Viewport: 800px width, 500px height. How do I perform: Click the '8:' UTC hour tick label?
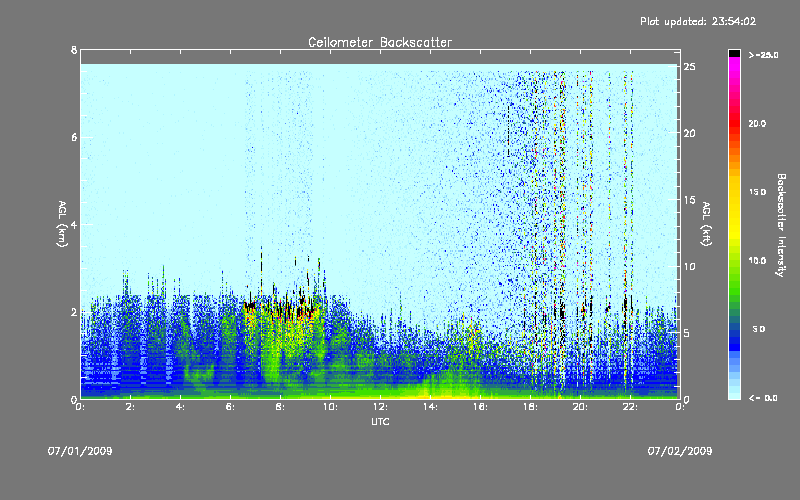(x=280, y=407)
